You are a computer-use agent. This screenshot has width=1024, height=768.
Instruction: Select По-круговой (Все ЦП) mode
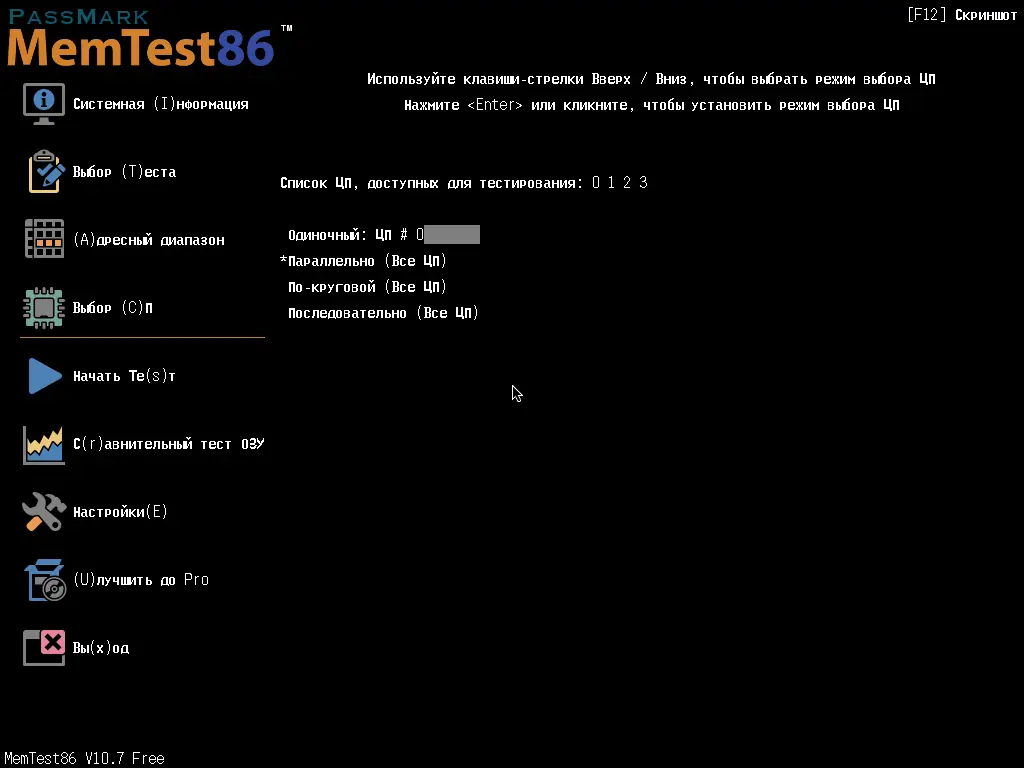[367, 287]
